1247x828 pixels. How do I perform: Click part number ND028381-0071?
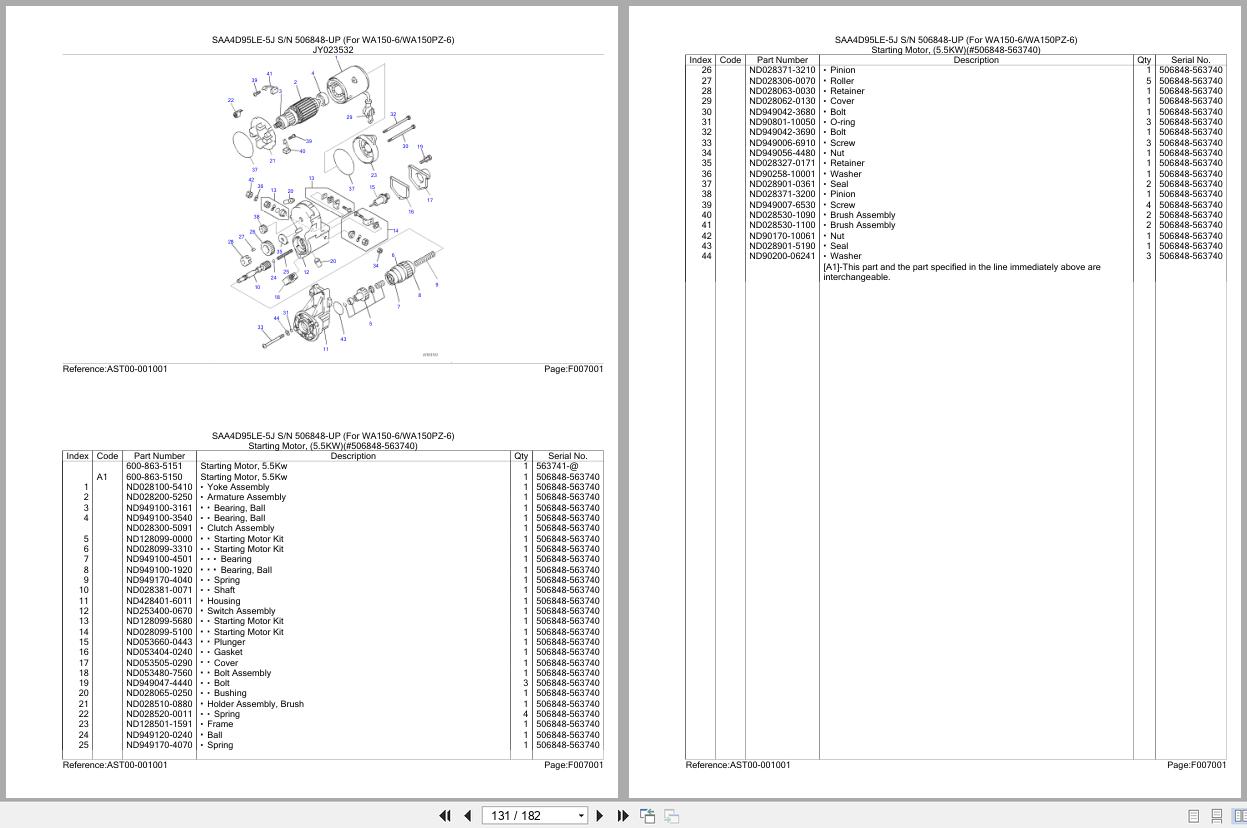tap(159, 590)
